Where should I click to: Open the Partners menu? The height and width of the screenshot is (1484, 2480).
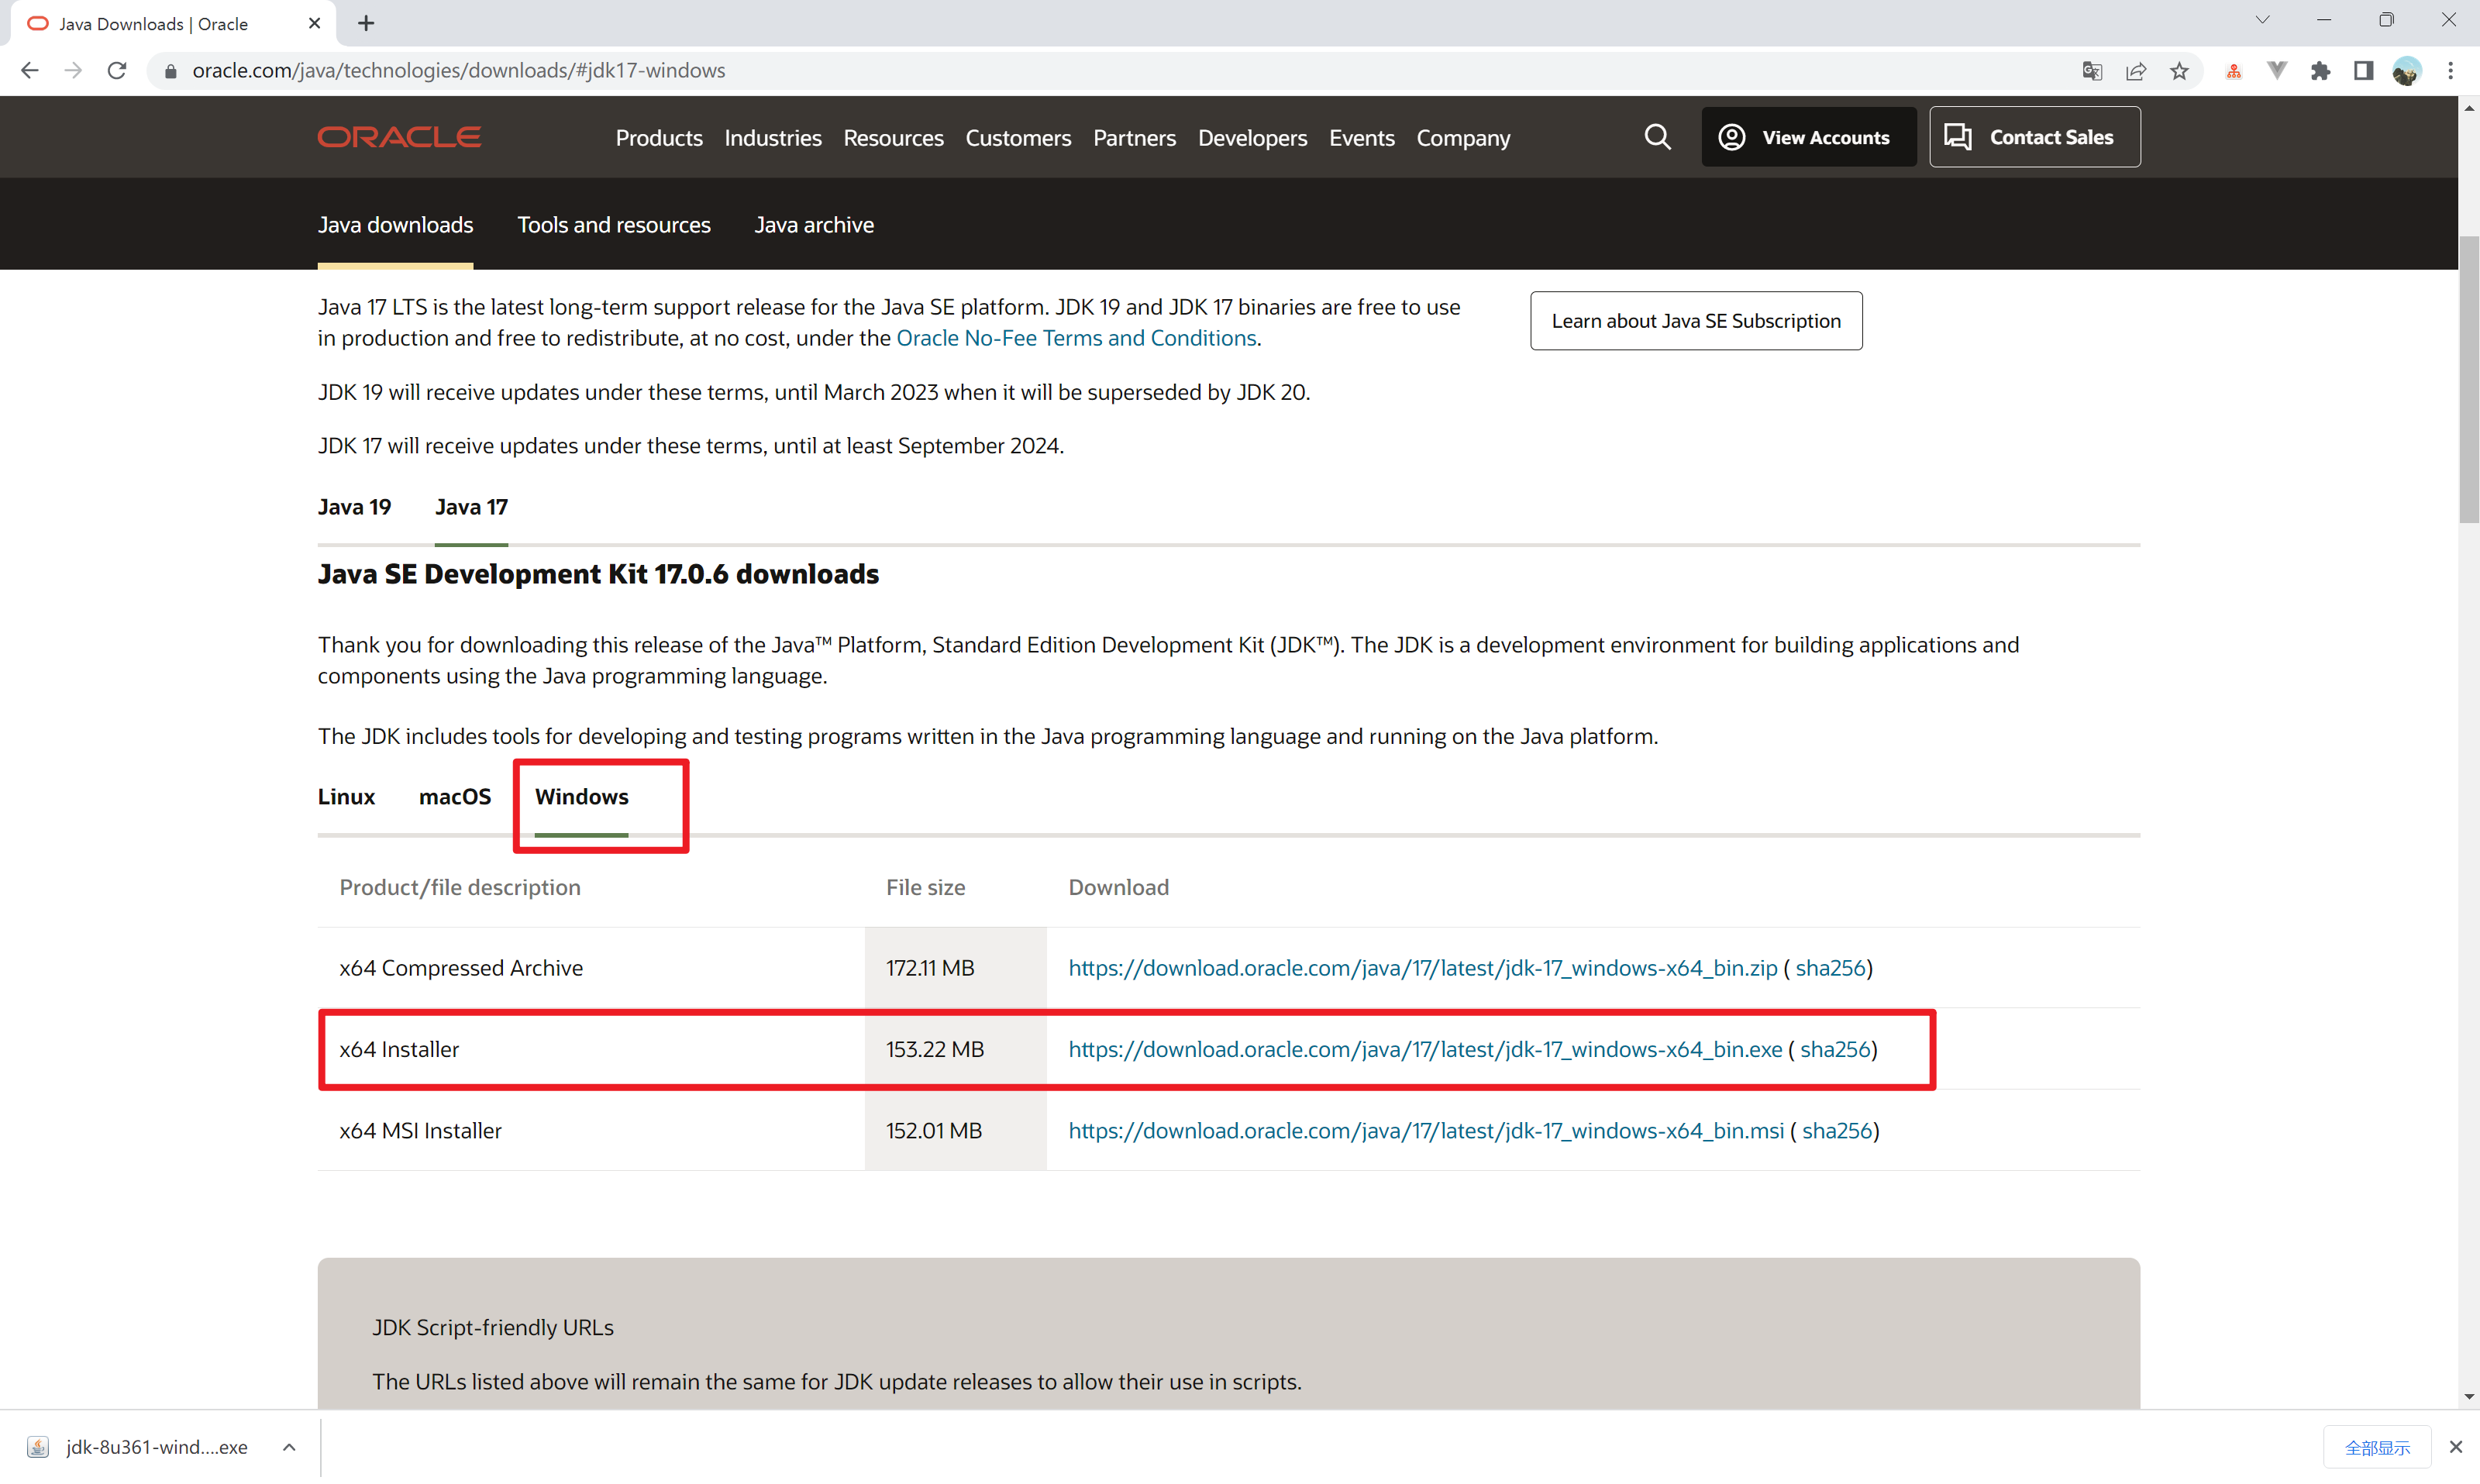click(x=1135, y=138)
